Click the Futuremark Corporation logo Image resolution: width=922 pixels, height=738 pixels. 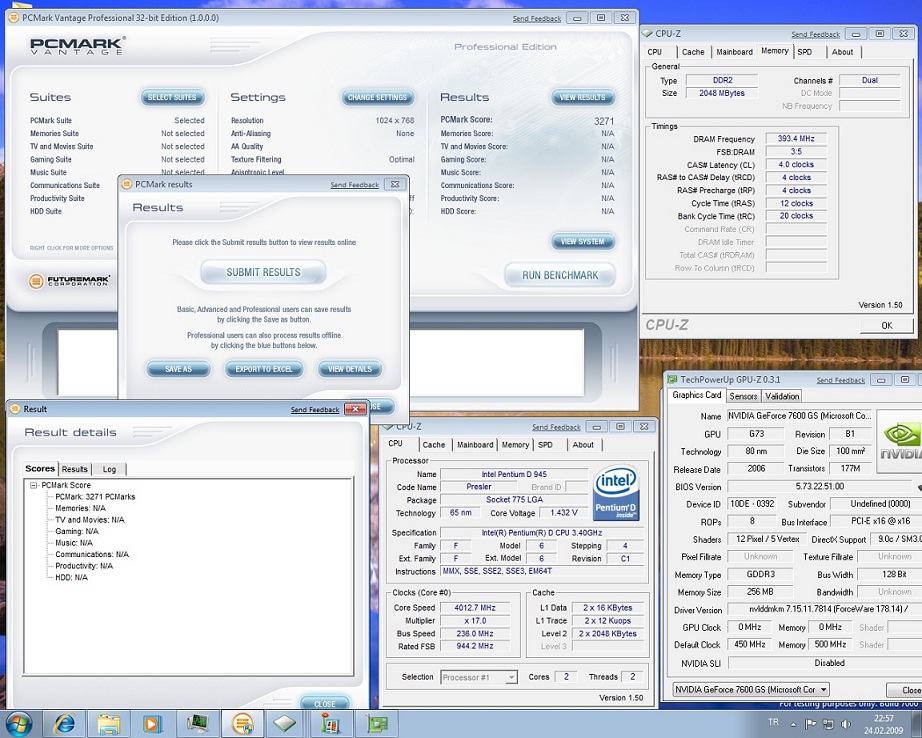69,280
